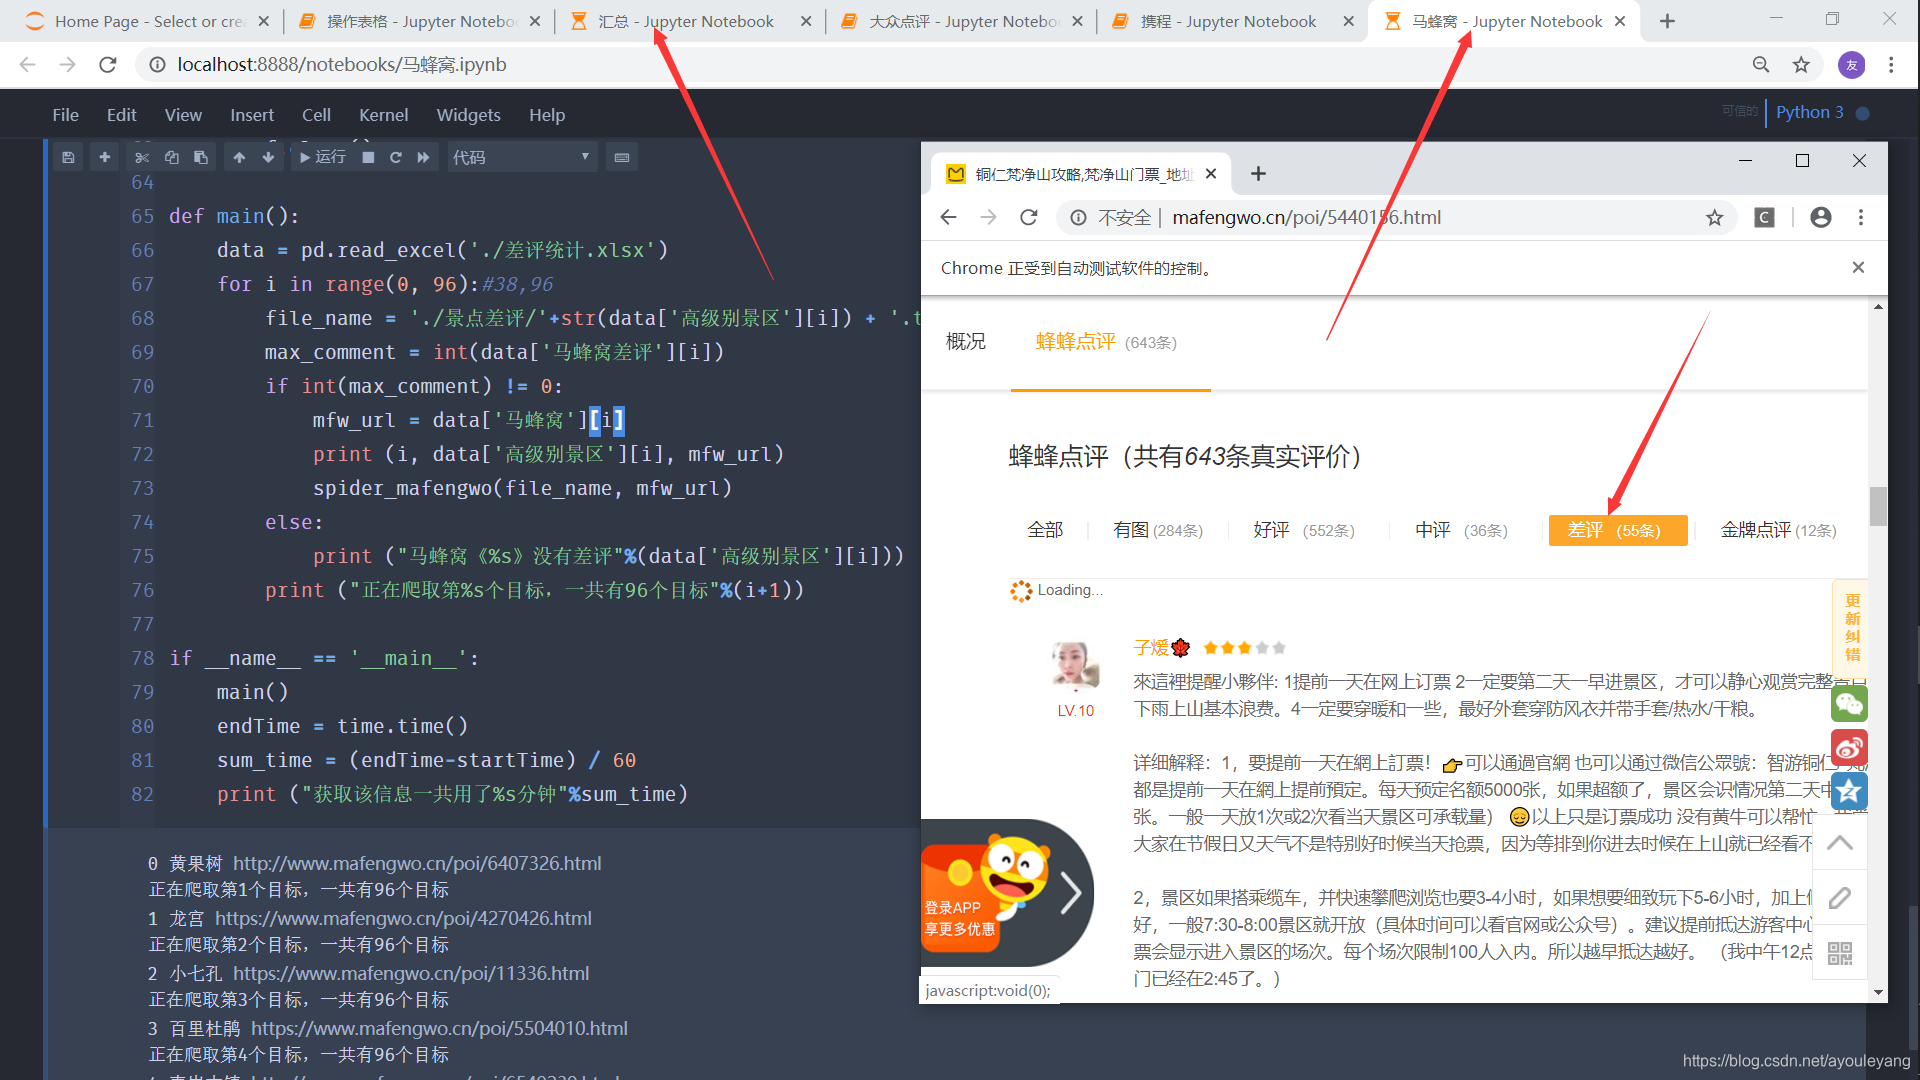
Task: Copy selected cells in Jupyter toolbar
Action: 172,157
